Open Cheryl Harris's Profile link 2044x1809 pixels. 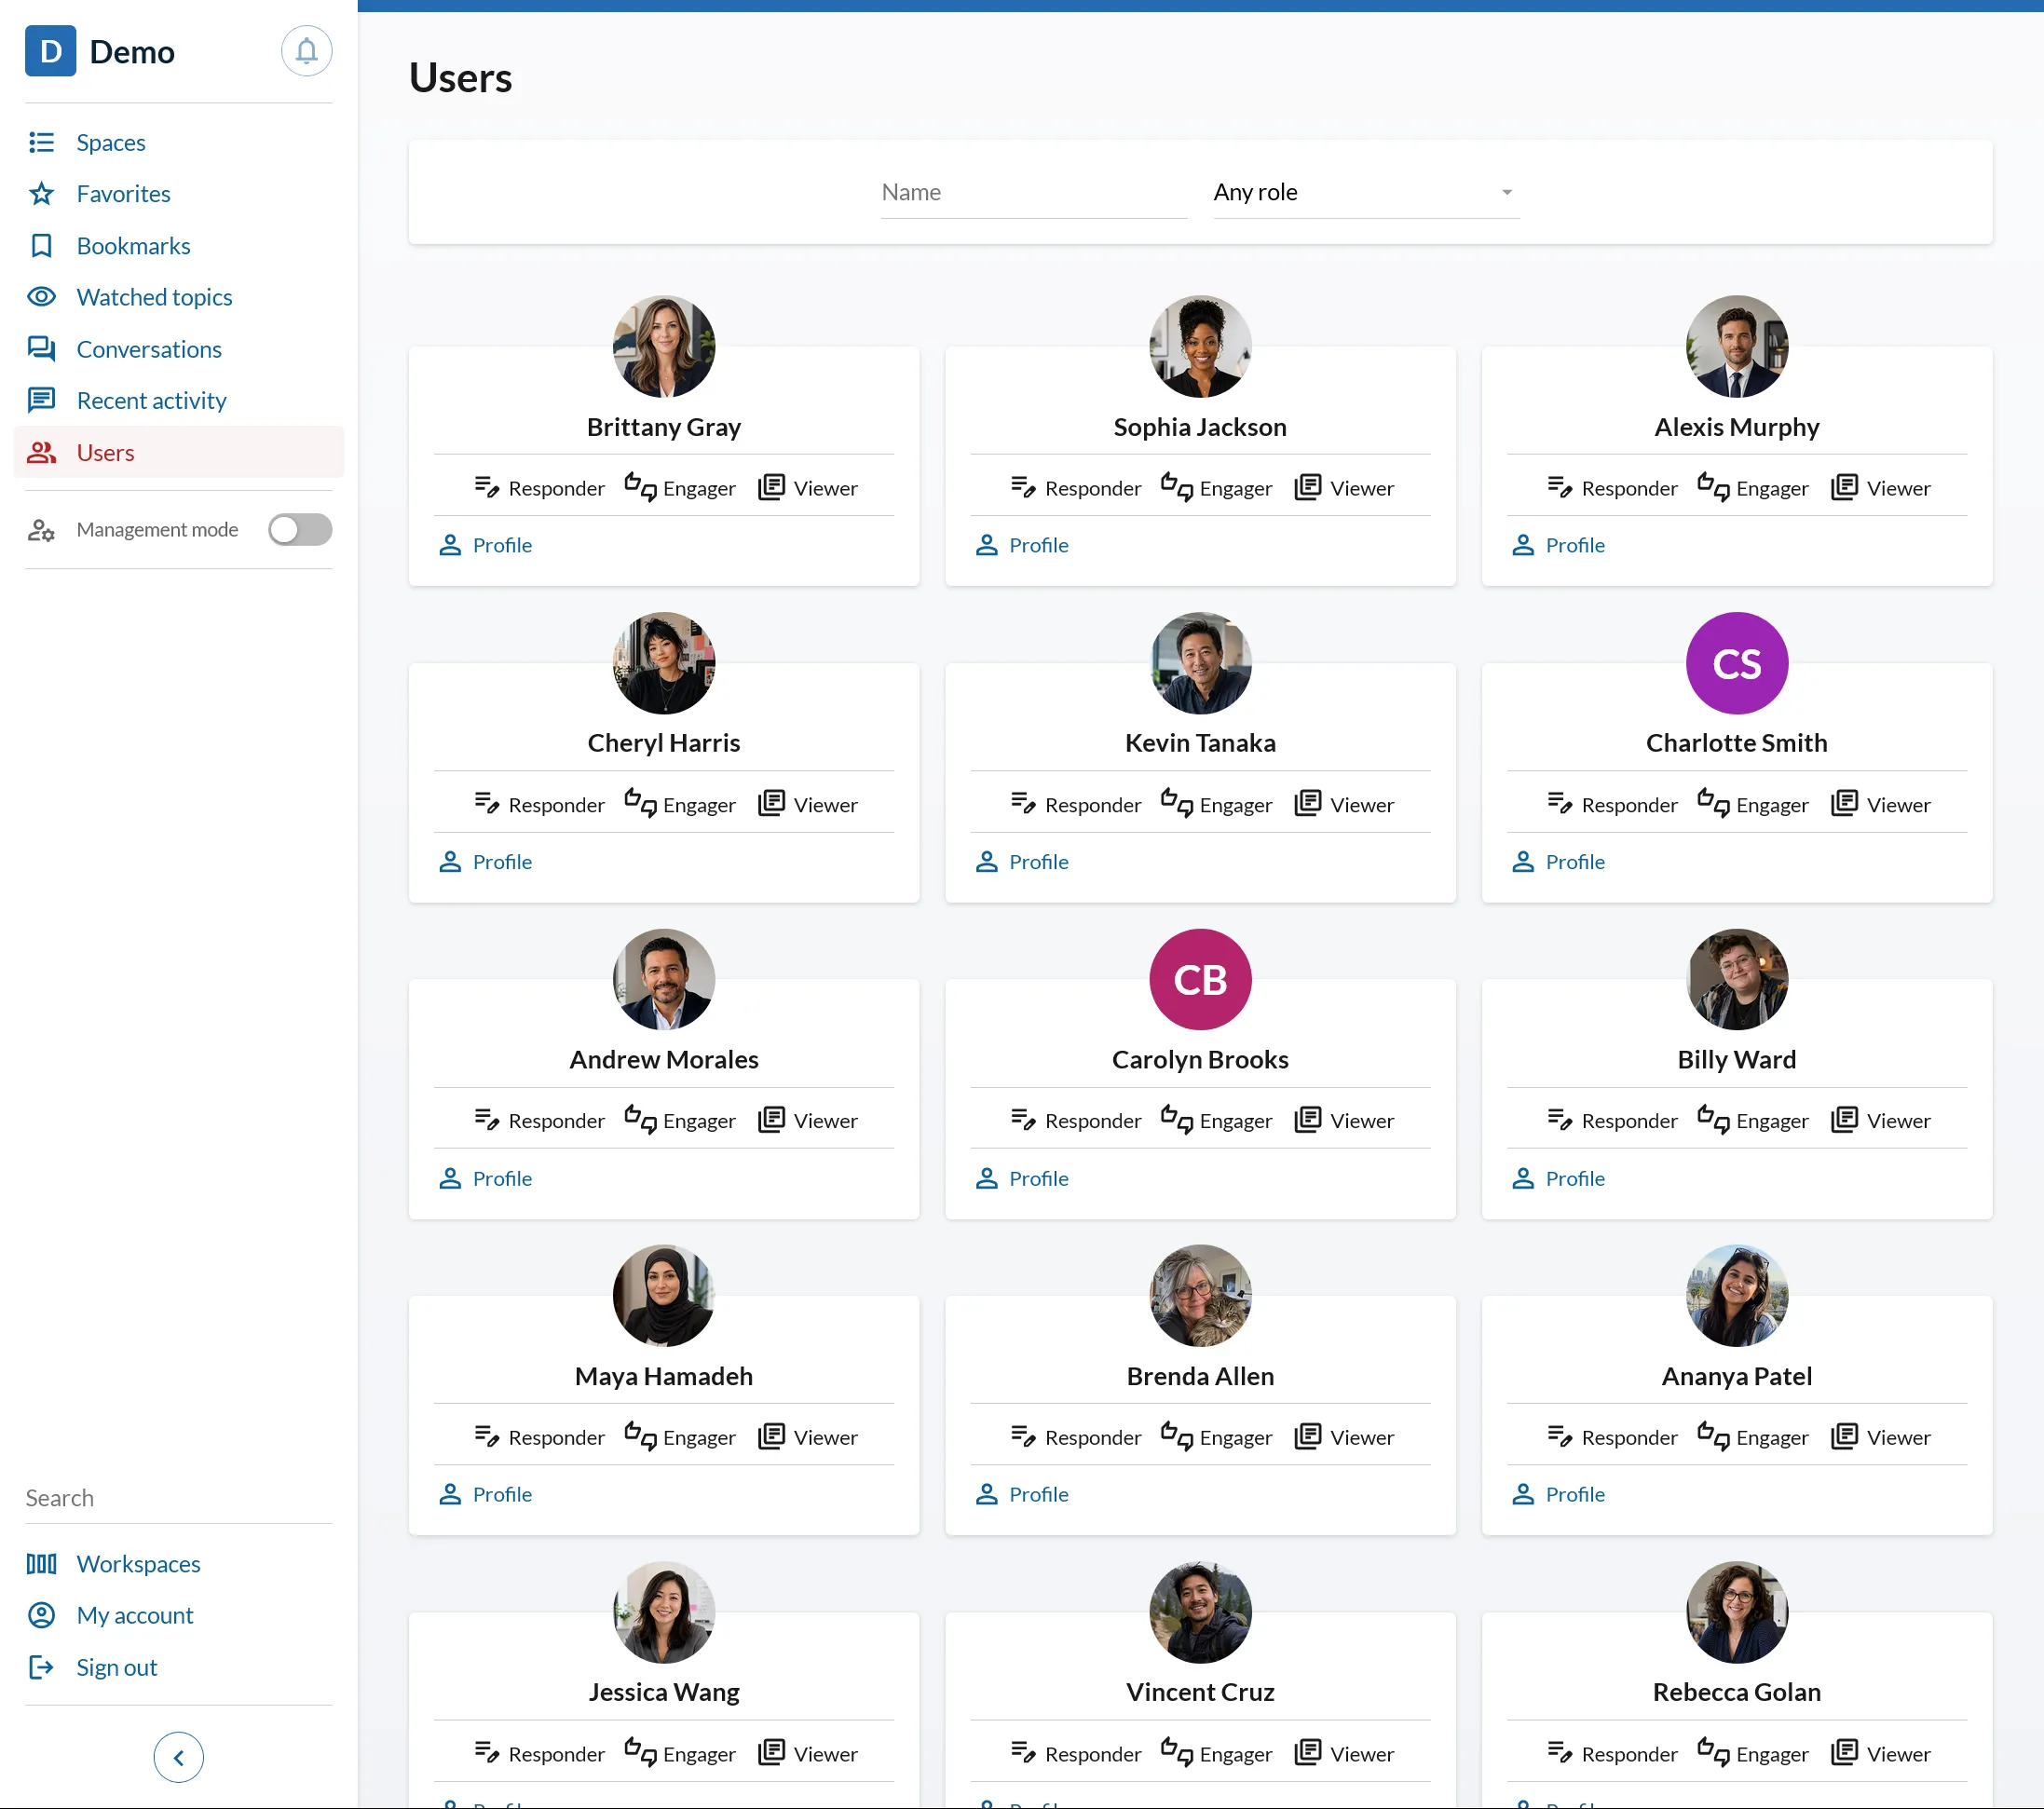(x=502, y=861)
